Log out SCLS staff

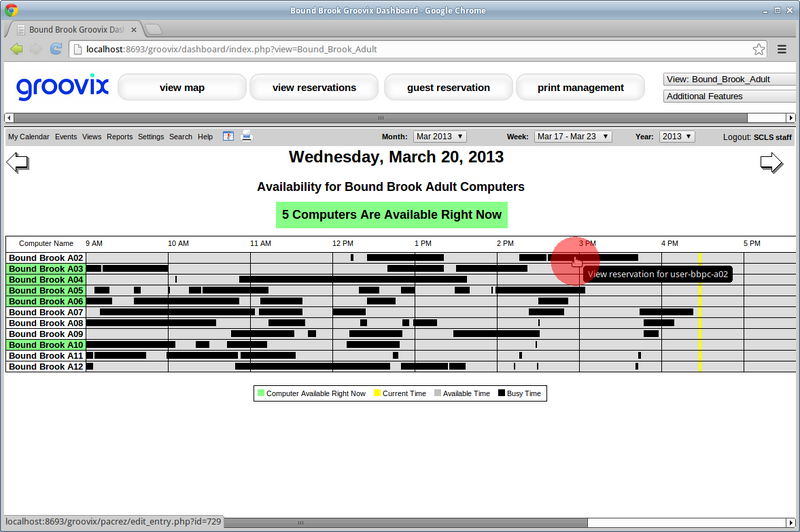757,137
